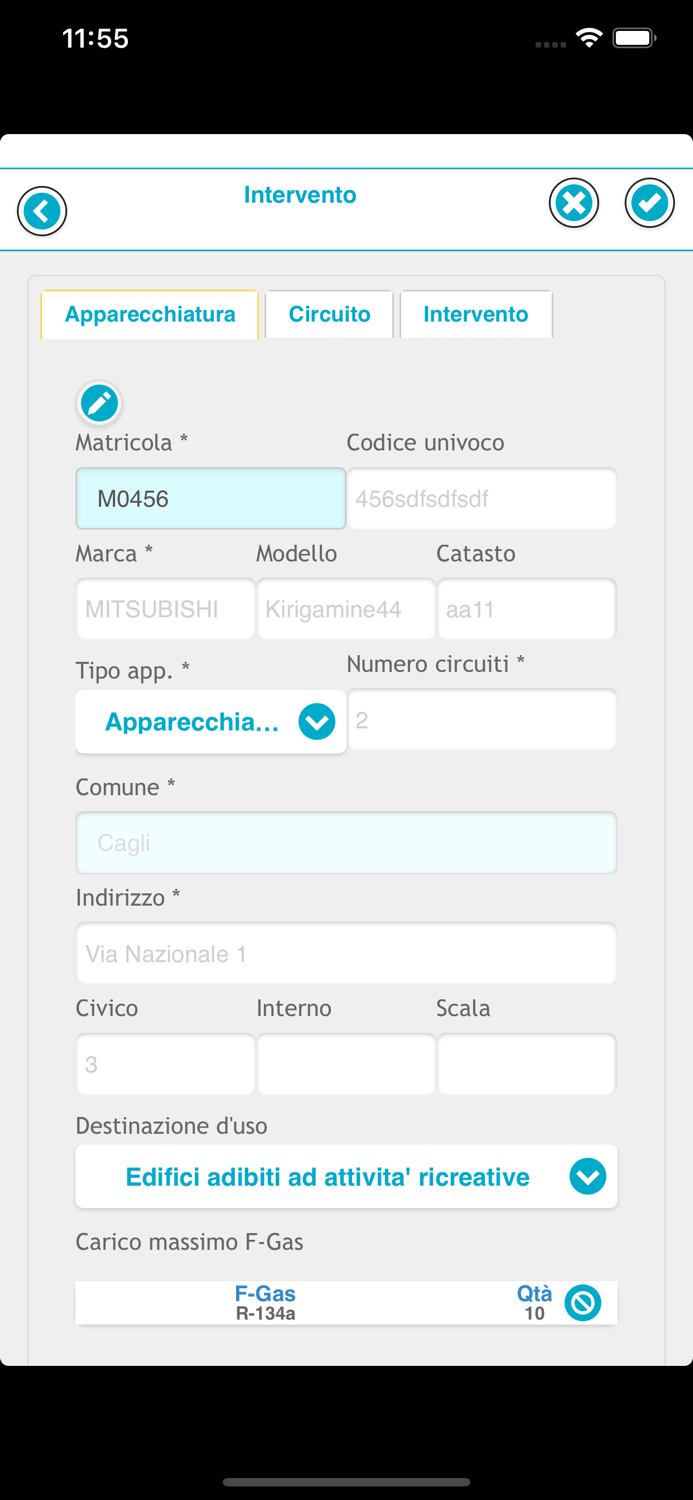The width and height of the screenshot is (693, 1500).
Task: Confirm the Intervento with the checkmark icon
Action: tap(648, 202)
